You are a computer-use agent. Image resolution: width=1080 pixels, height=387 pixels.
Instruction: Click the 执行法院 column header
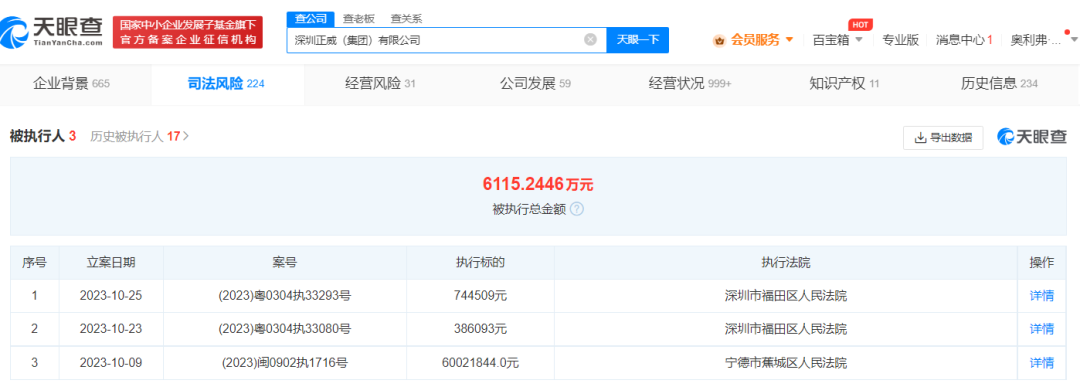click(786, 262)
